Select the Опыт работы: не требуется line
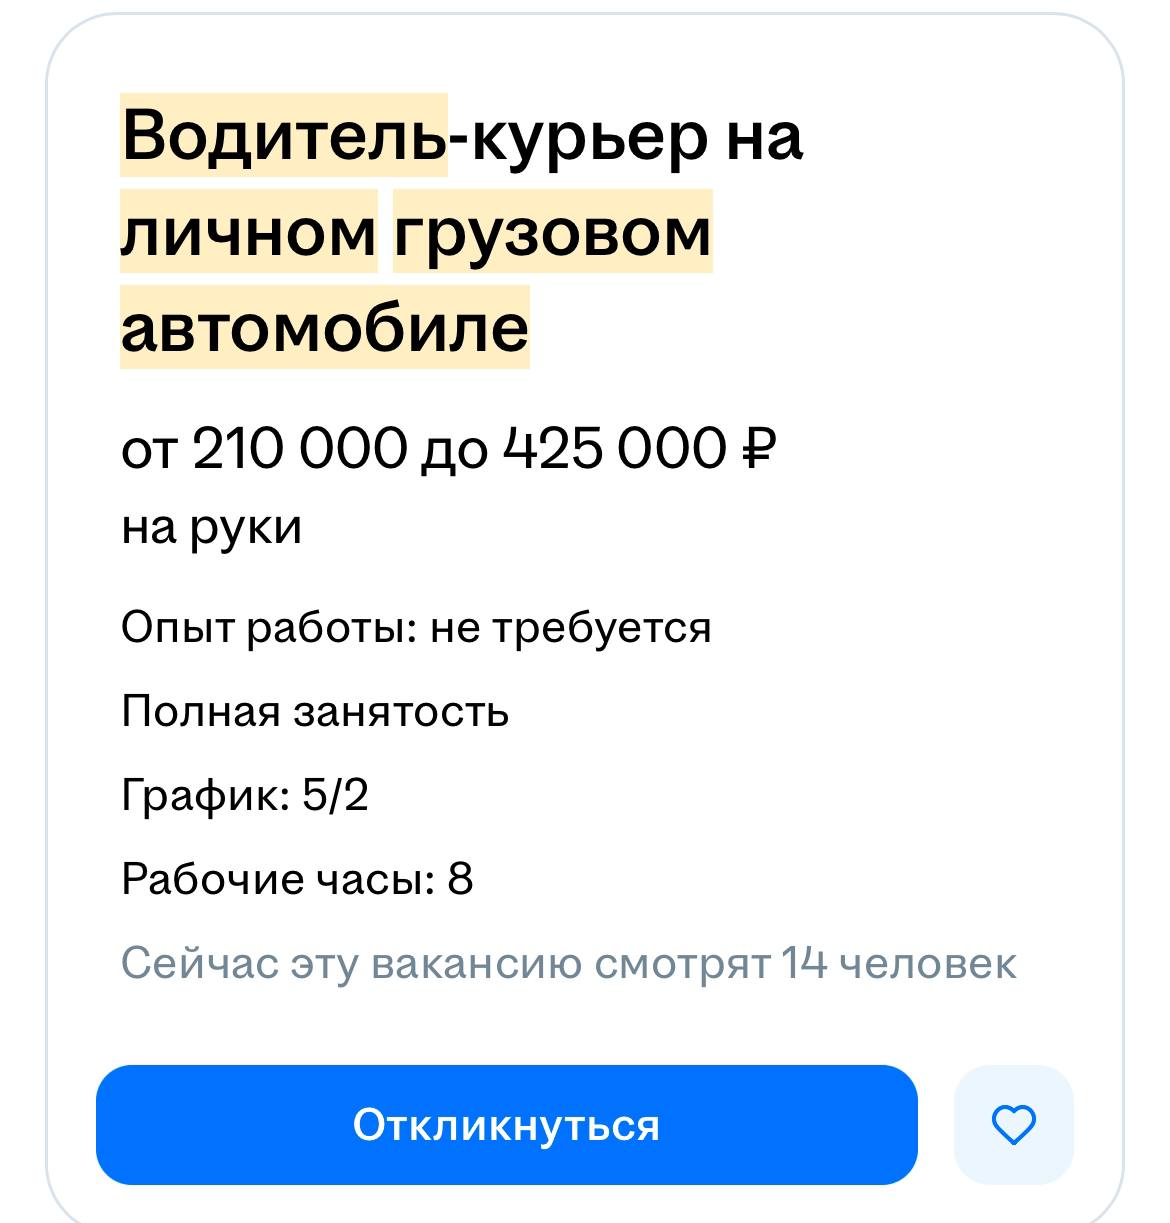 [x=416, y=628]
